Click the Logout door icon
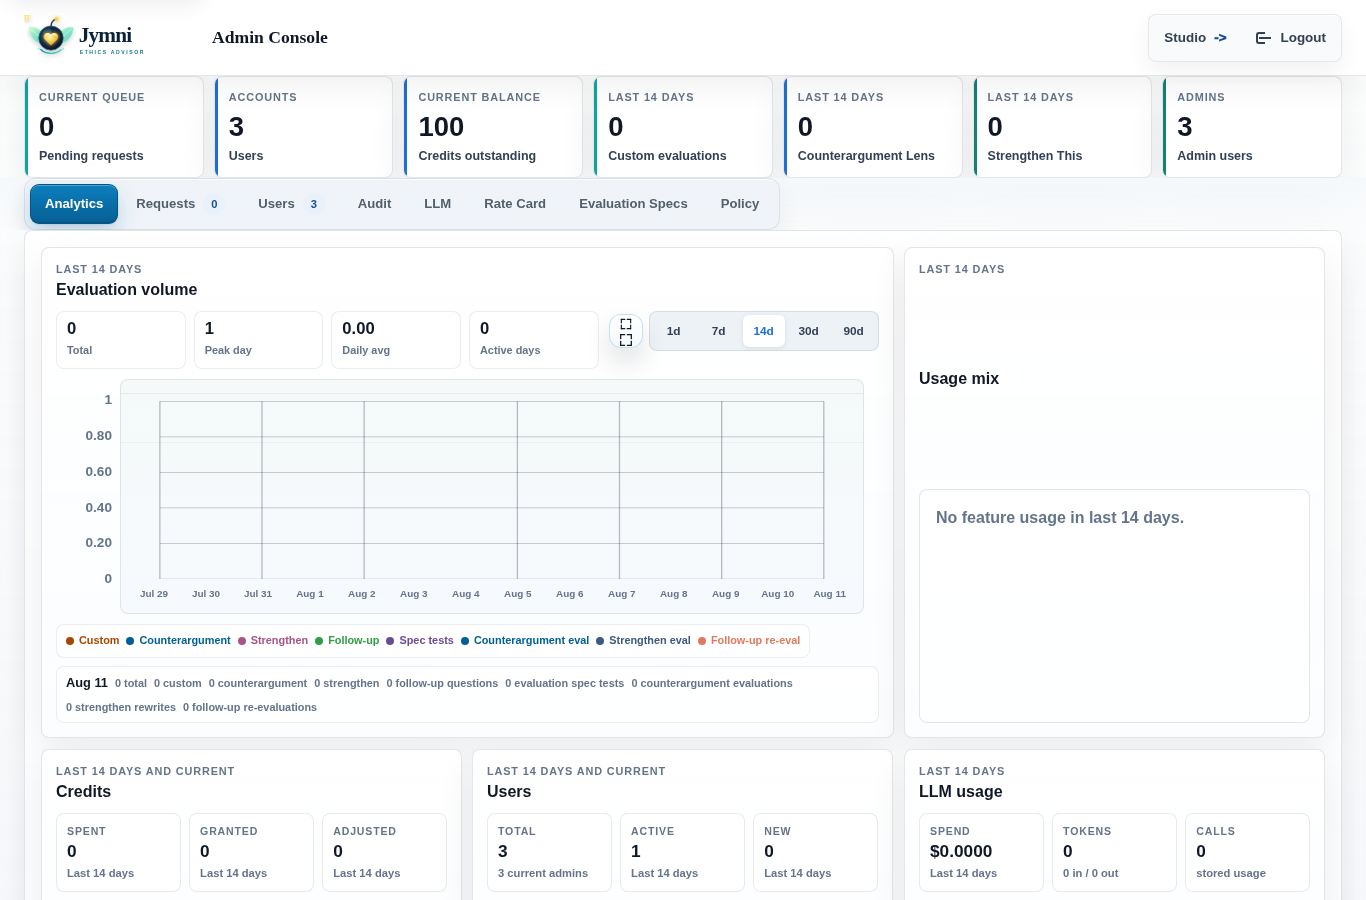The image size is (1366, 900). pyautogui.click(x=1263, y=38)
